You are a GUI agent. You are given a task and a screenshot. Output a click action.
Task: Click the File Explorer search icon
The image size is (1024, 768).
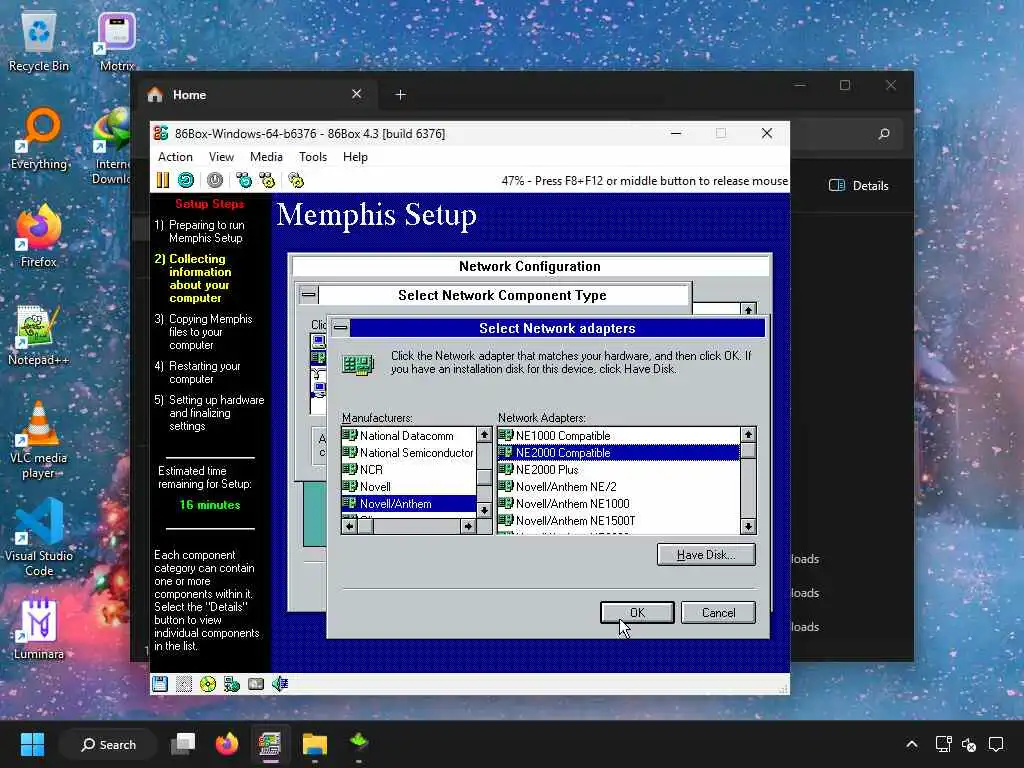click(884, 134)
